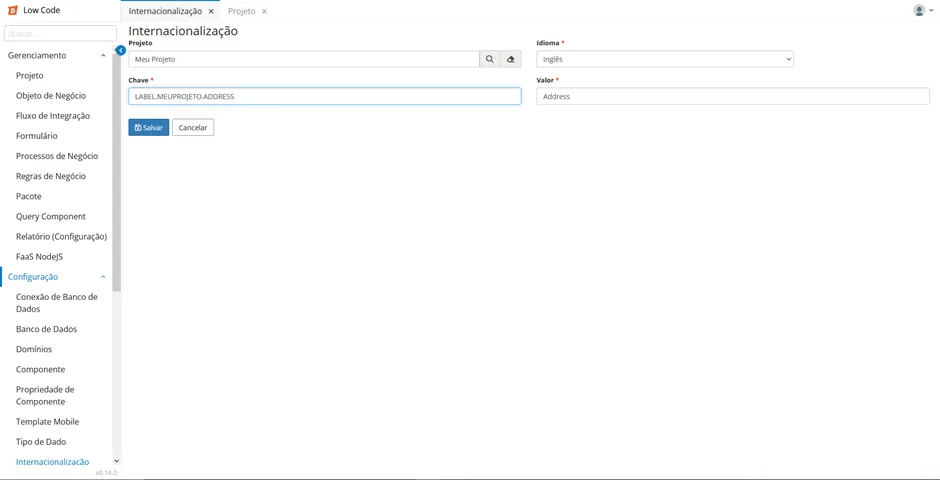Open Conexão de Banco de Dados item

click(56, 303)
